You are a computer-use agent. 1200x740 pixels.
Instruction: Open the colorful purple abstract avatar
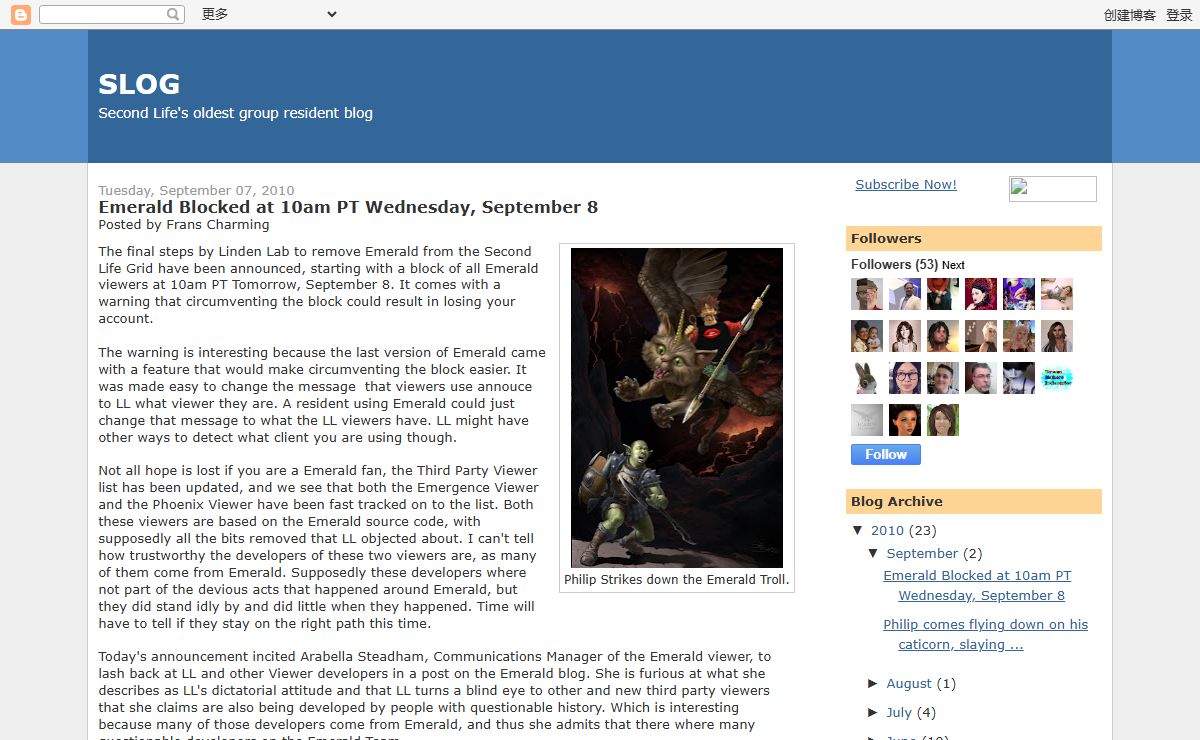click(x=1019, y=294)
